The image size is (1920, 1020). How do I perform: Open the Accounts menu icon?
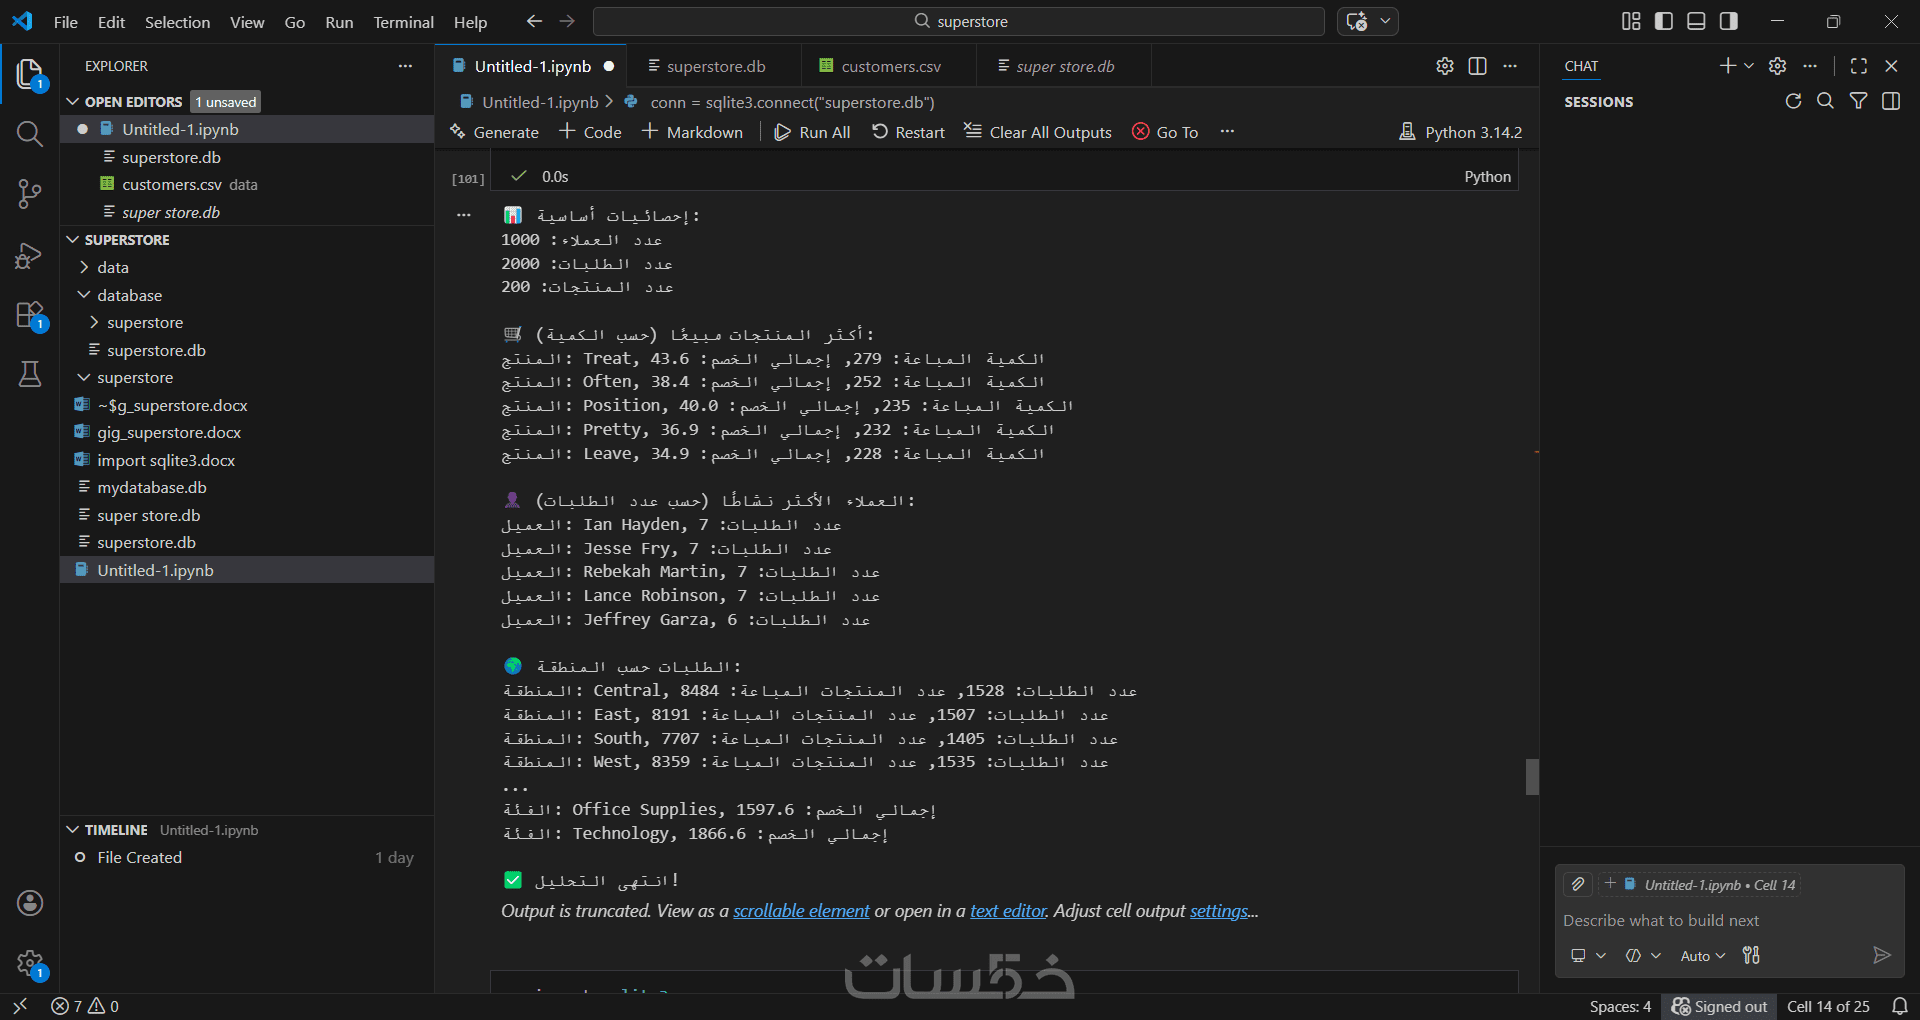(30, 903)
